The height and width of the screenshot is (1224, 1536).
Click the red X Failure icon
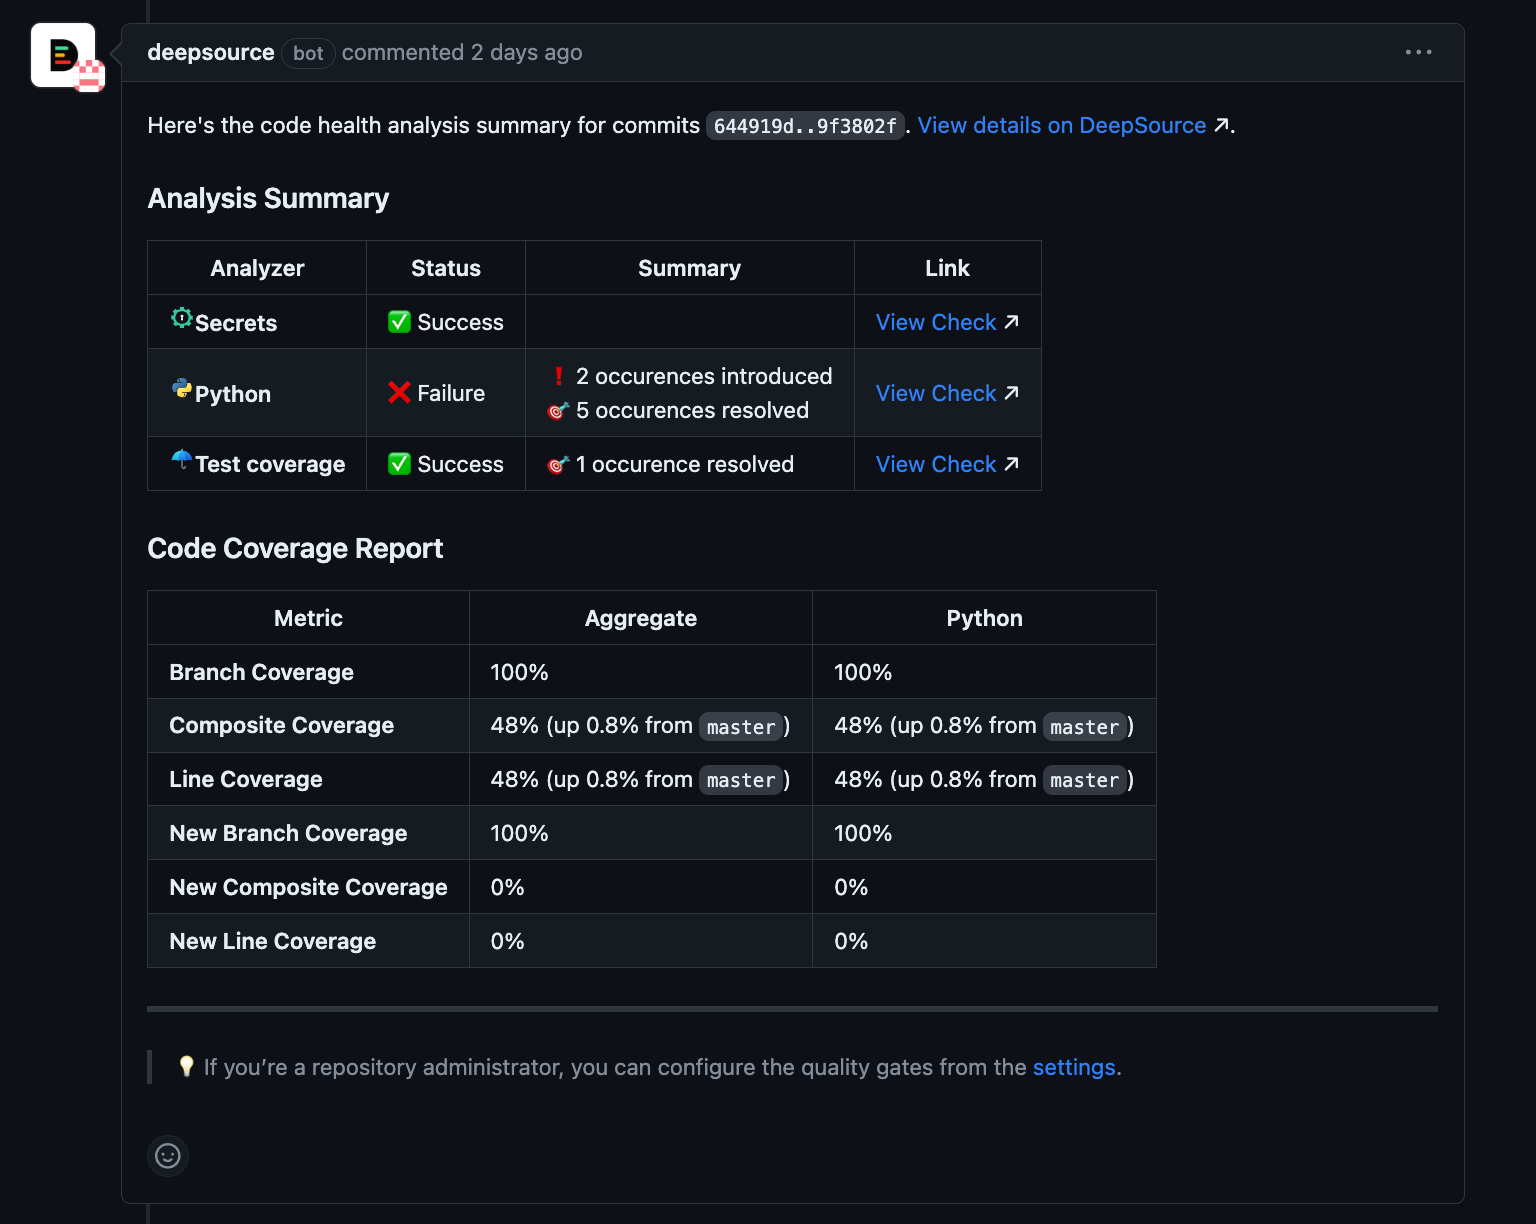click(x=399, y=393)
